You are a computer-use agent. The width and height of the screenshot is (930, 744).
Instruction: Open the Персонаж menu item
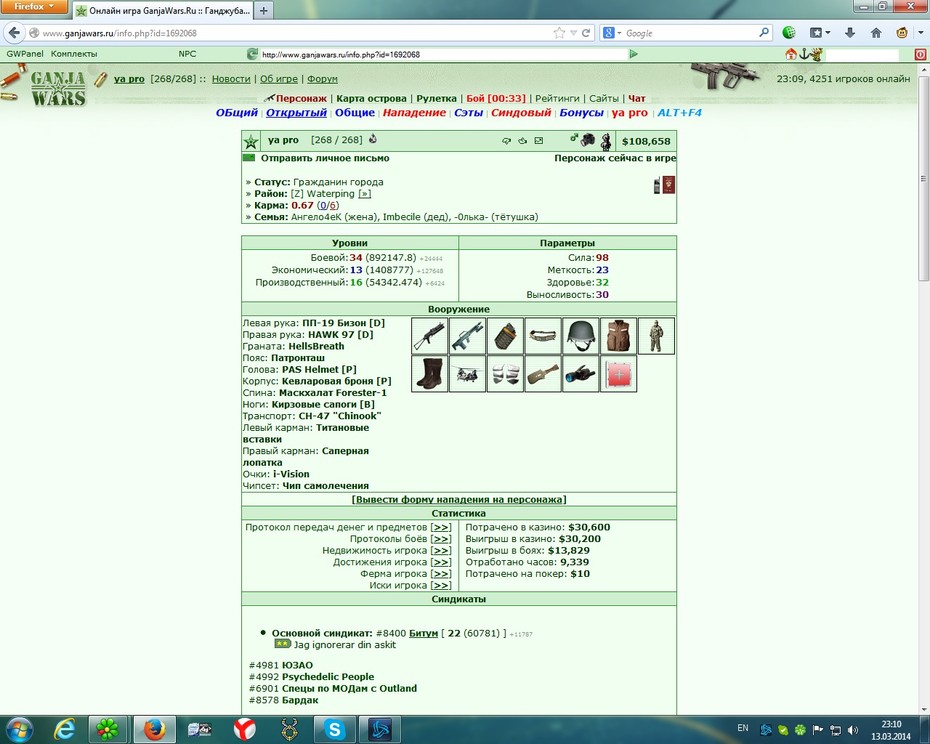[301, 98]
